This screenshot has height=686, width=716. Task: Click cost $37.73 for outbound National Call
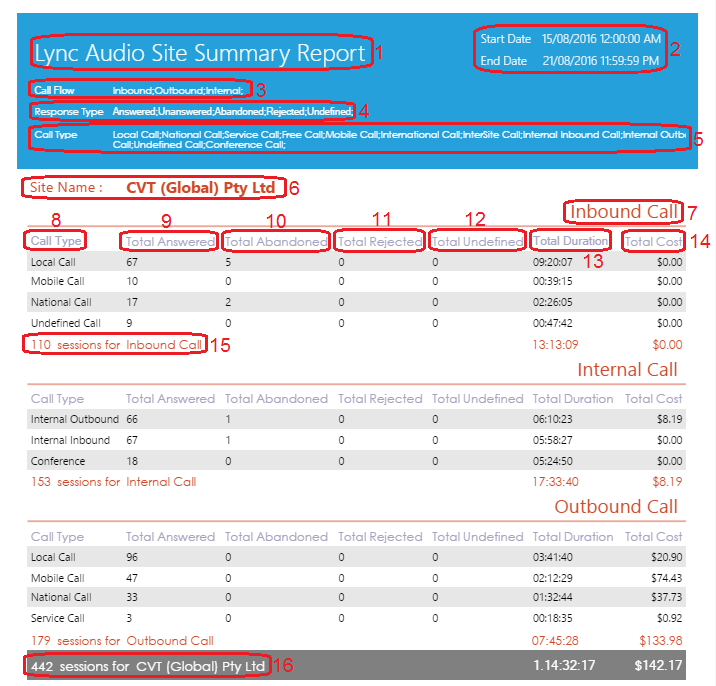pos(667,597)
